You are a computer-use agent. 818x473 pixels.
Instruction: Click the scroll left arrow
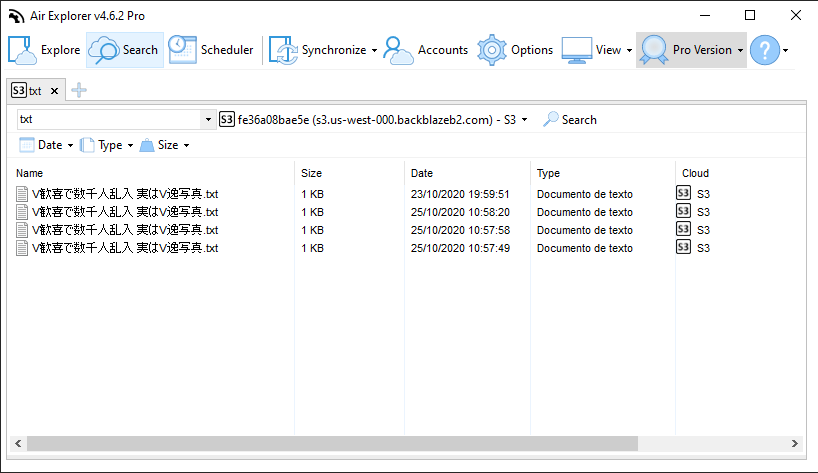pyautogui.click(x=18, y=443)
